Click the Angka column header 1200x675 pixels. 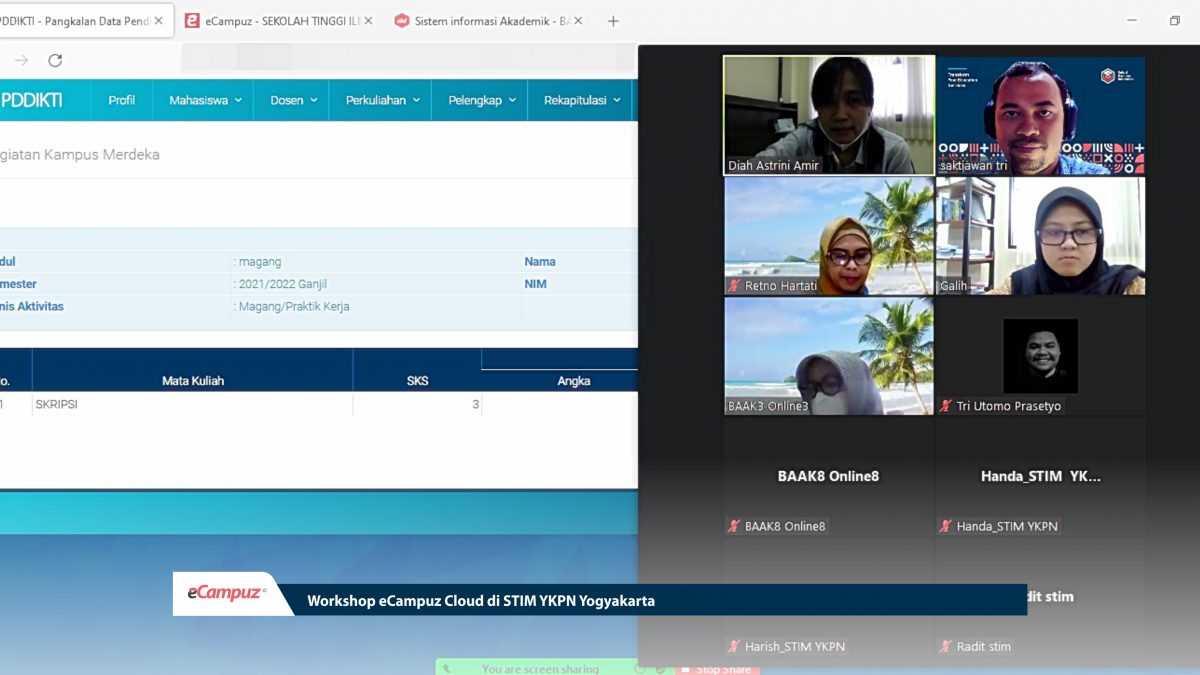point(573,380)
